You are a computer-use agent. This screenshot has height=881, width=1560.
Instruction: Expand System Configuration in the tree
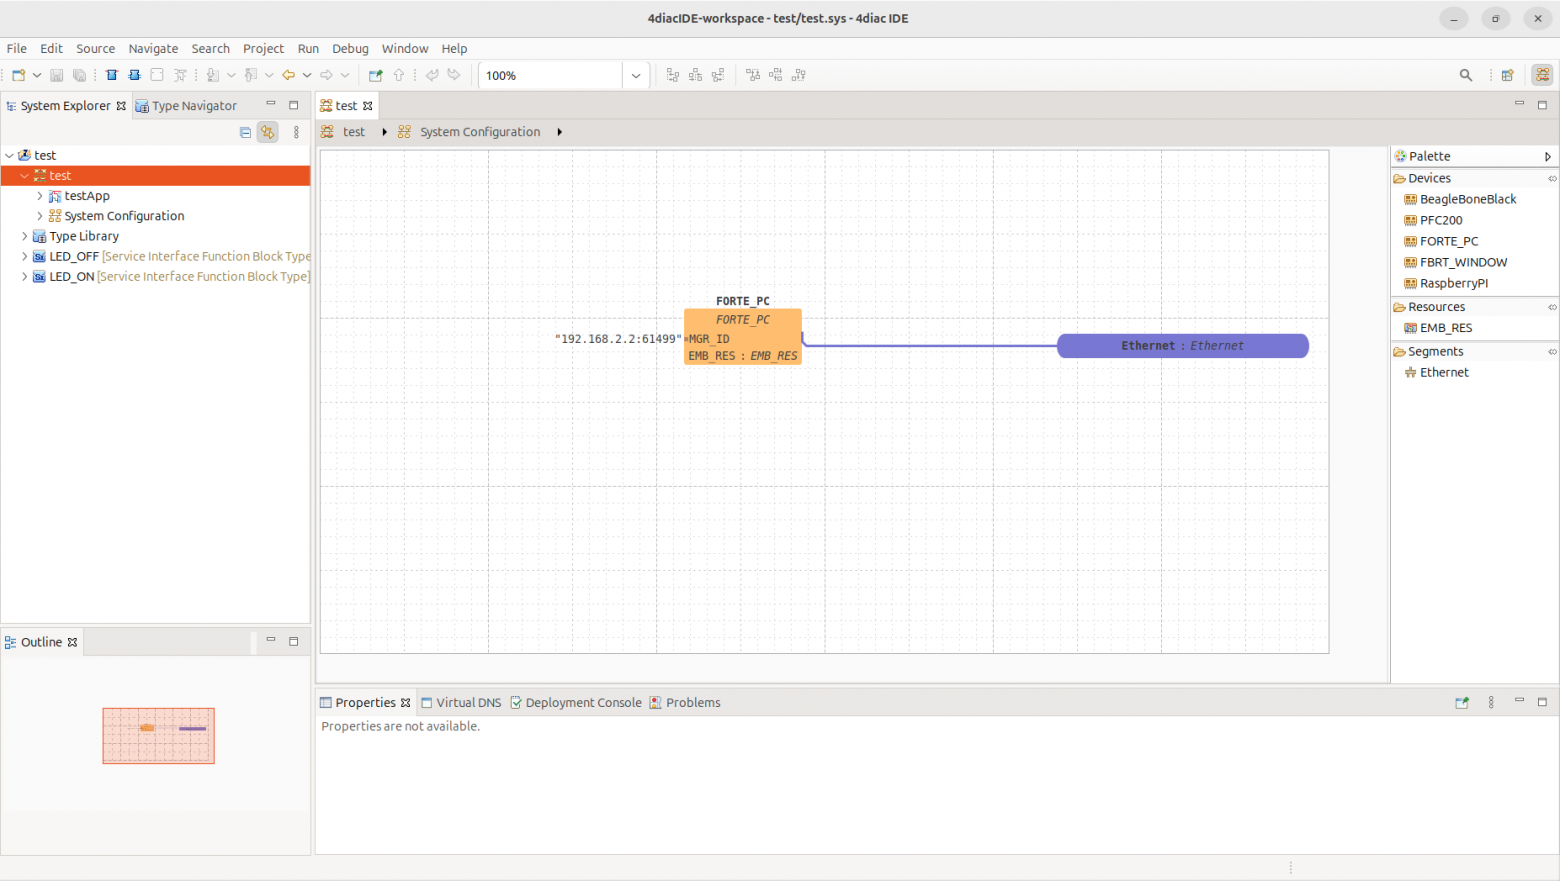40,216
